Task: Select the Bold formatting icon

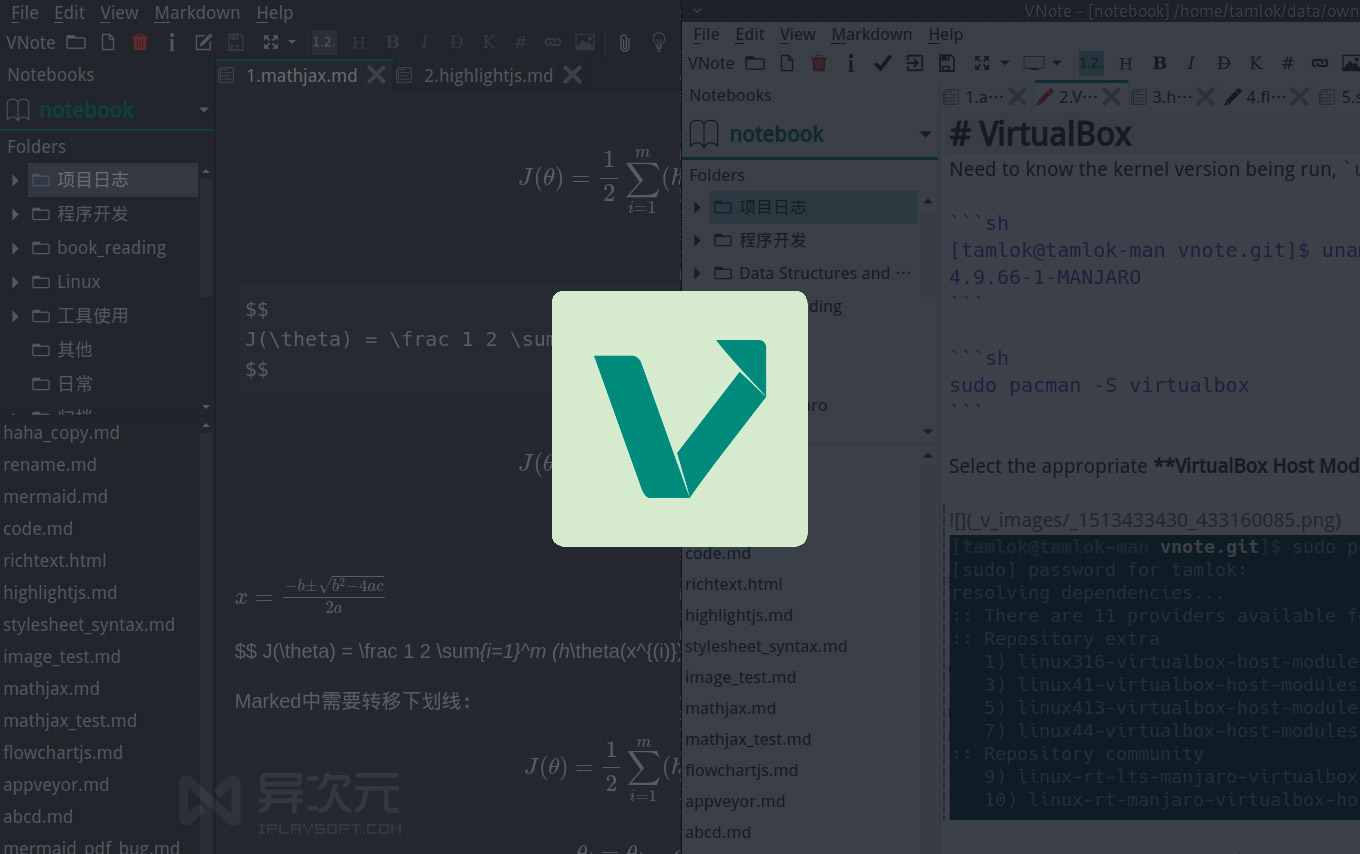Action: [392, 42]
